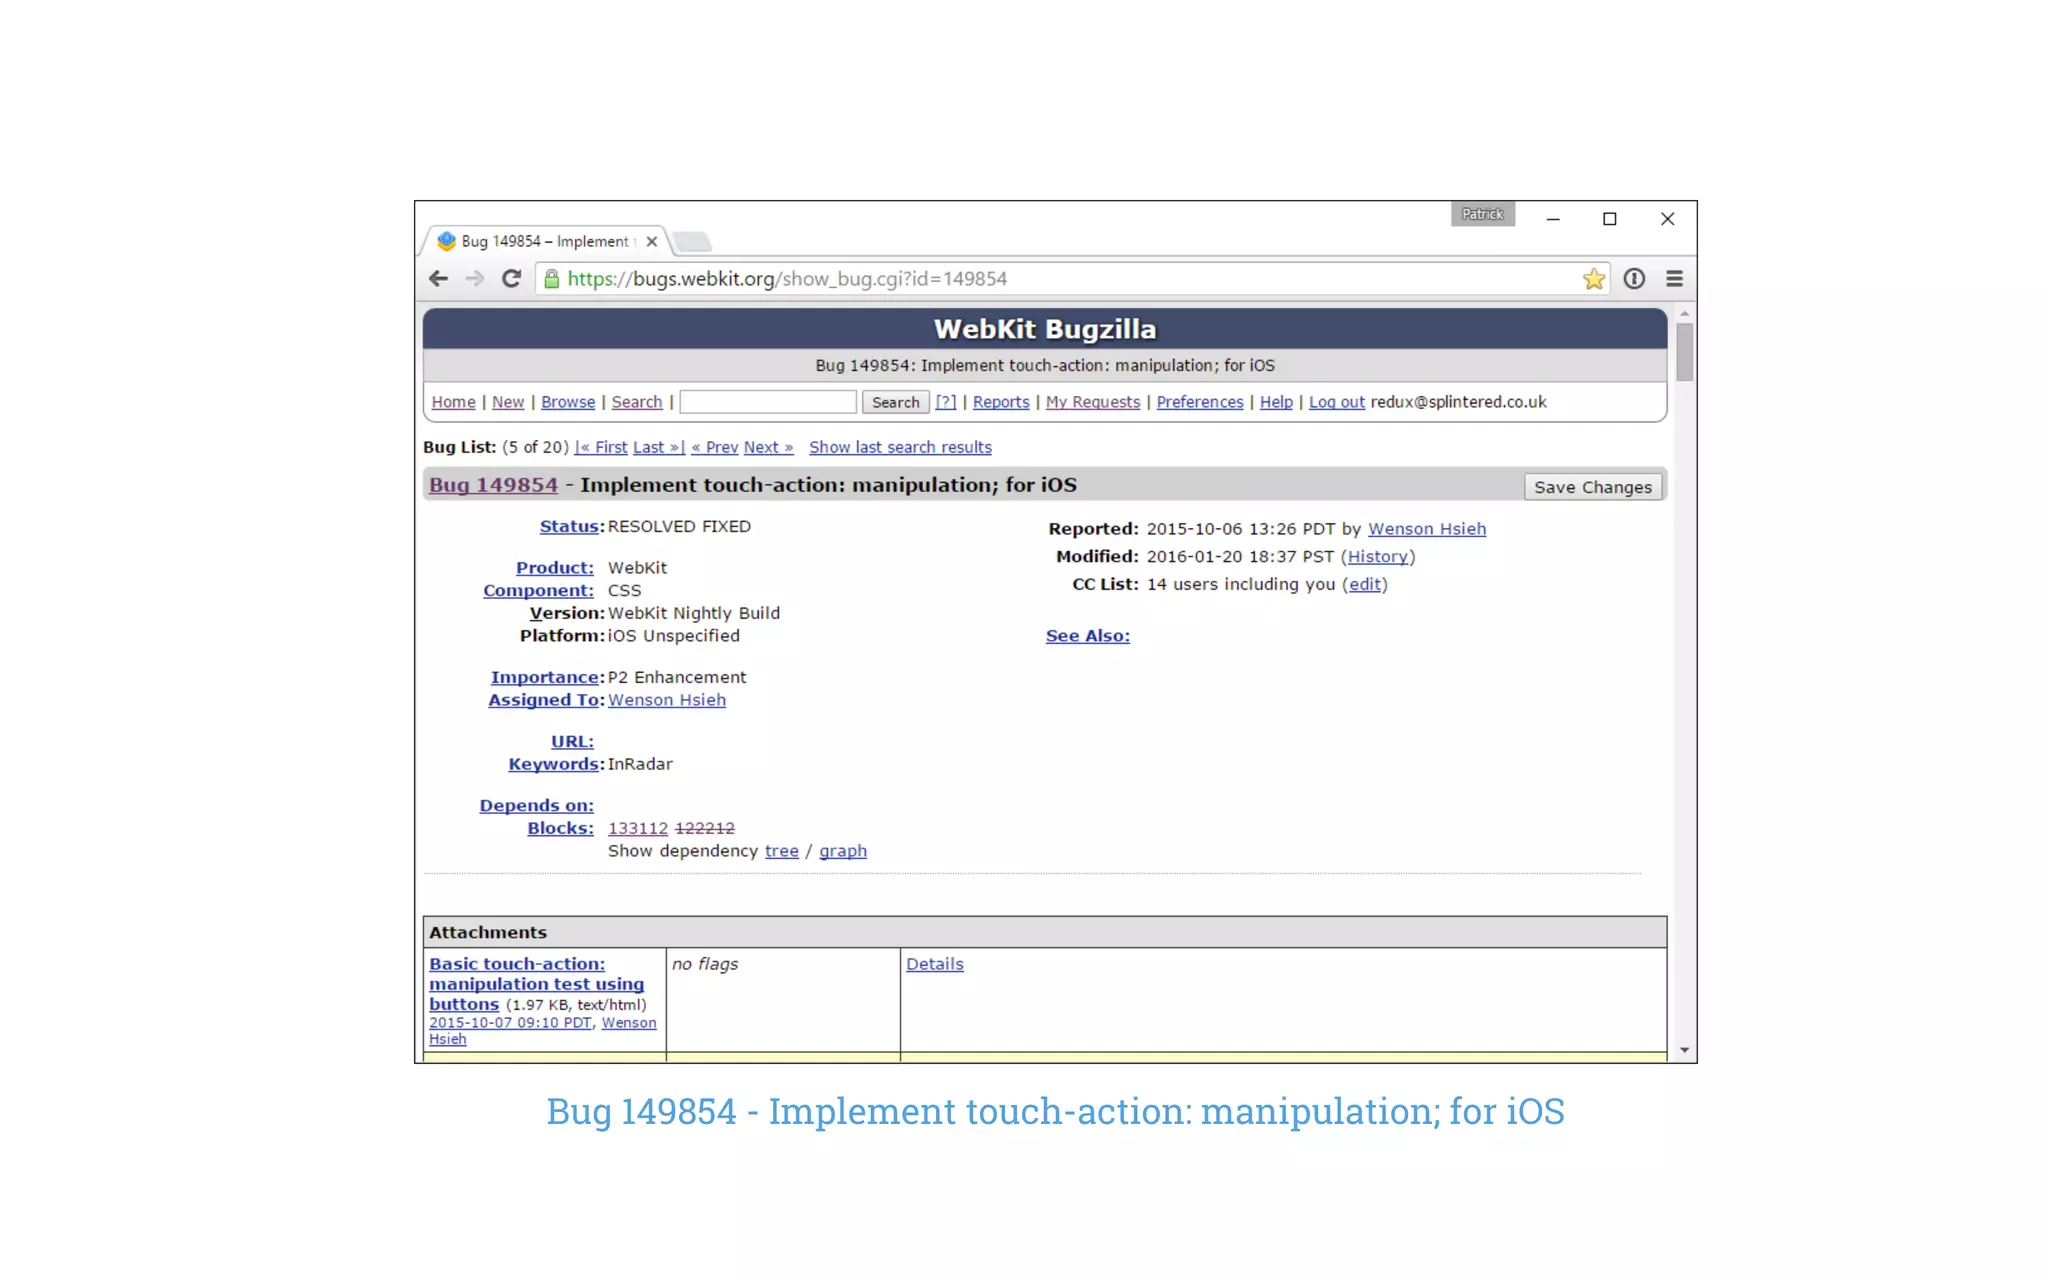Open attachment date 2015-10-07 09:10 PDT link
This screenshot has width=2048, height=1280.
(510, 1023)
